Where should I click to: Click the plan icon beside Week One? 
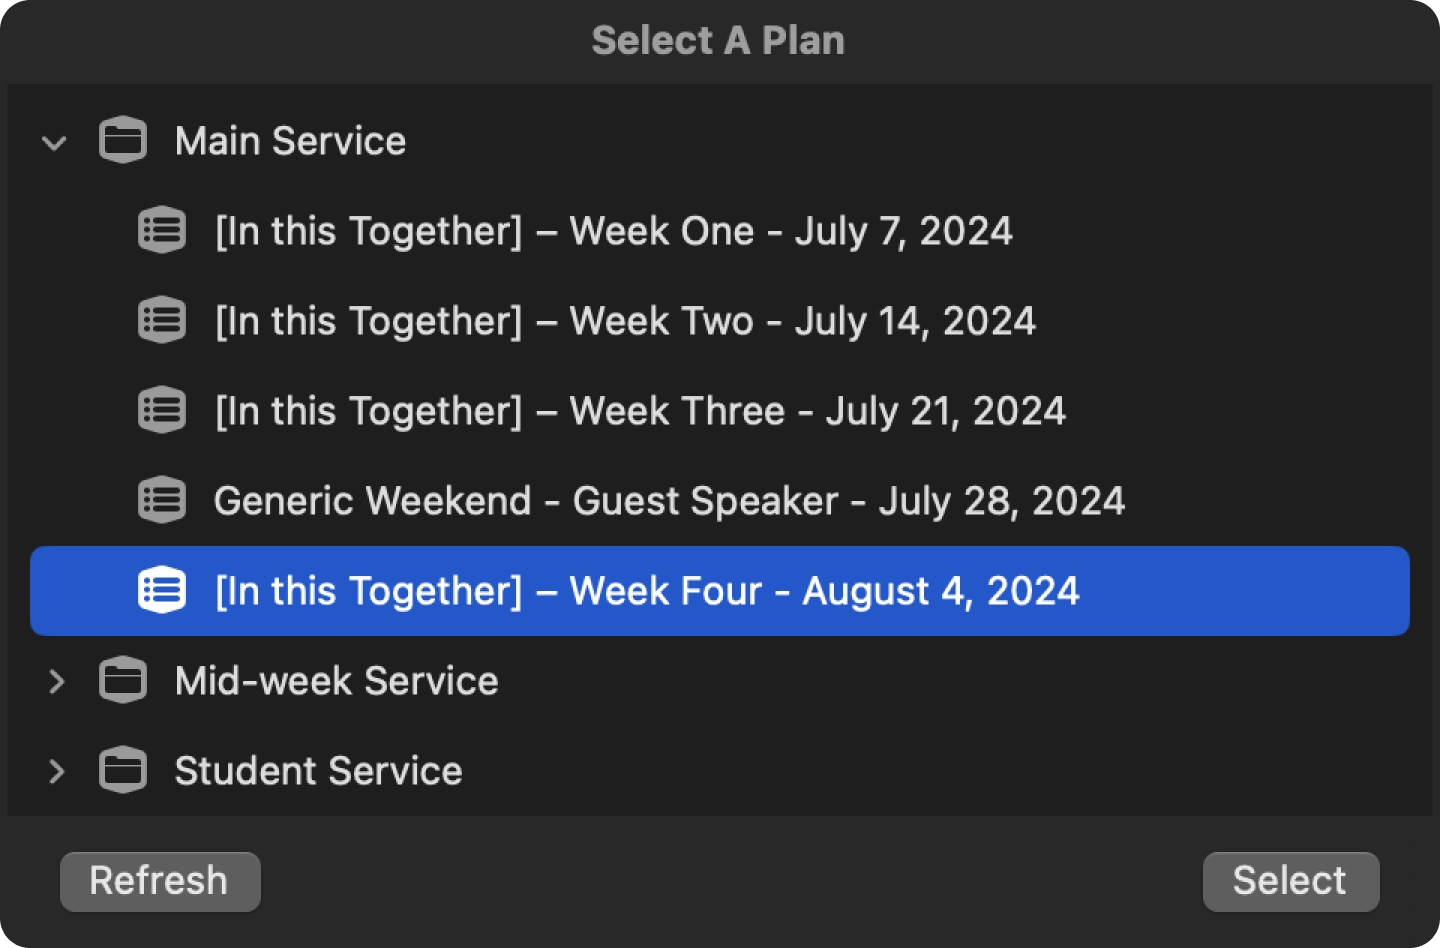[161, 230]
